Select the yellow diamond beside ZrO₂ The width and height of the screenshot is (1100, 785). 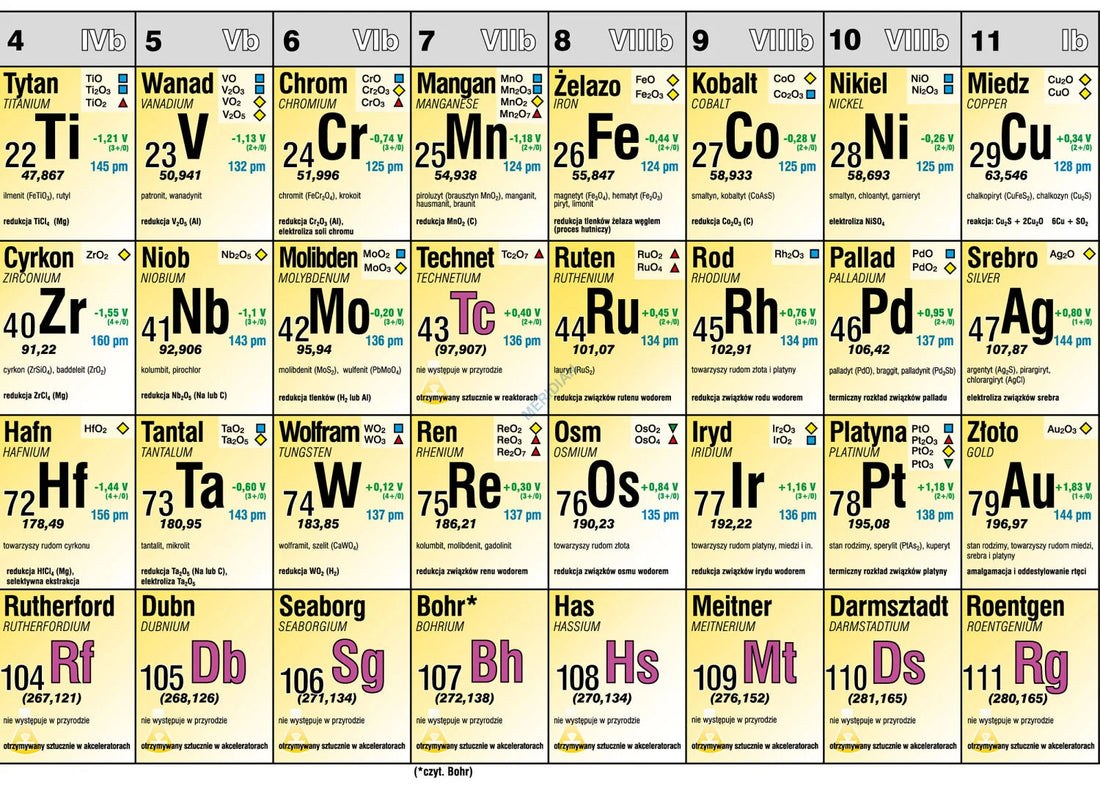tap(123, 254)
